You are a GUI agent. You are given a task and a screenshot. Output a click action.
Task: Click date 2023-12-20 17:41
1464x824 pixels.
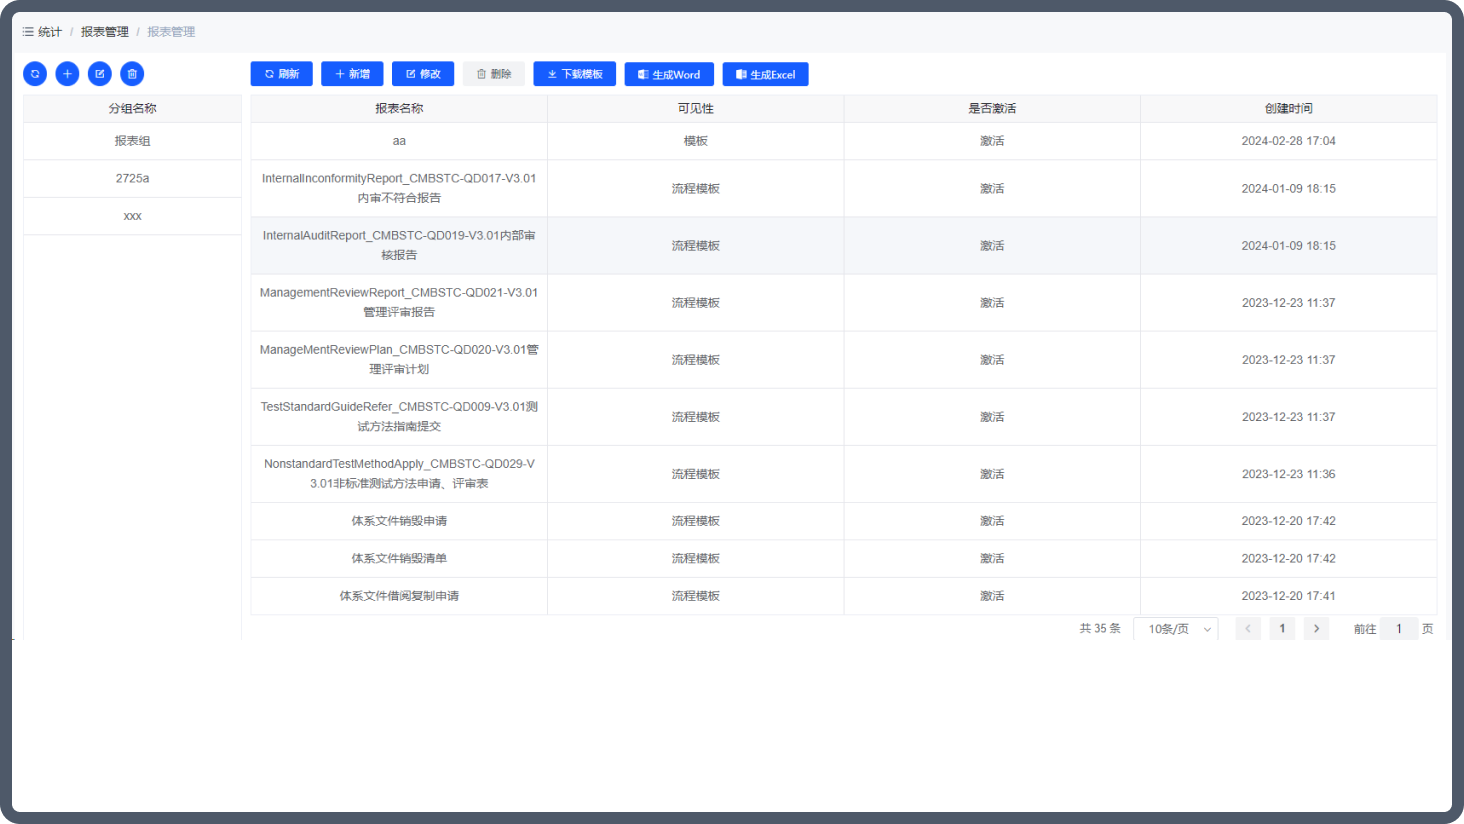[1289, 596]
